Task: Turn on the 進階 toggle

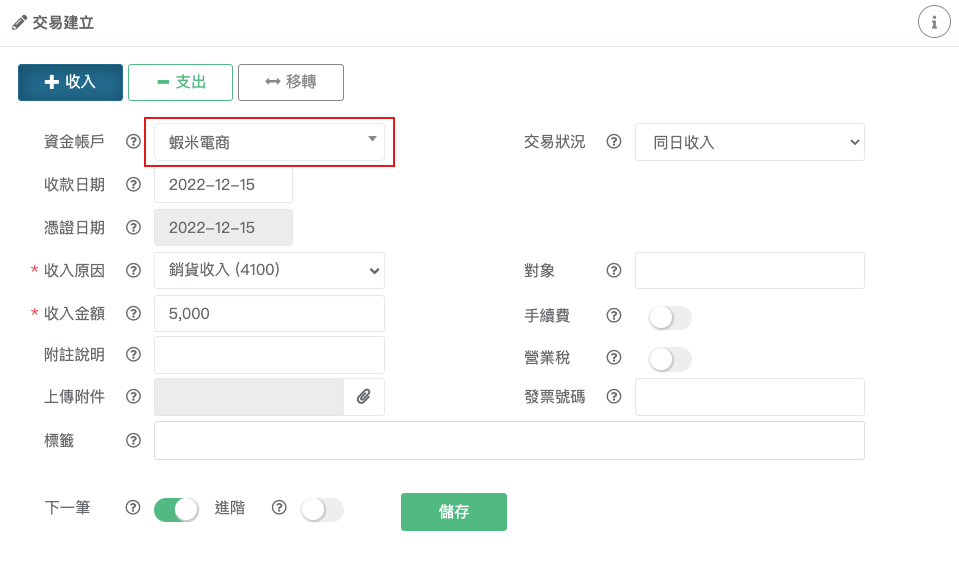Action: (x=322, y=510)
